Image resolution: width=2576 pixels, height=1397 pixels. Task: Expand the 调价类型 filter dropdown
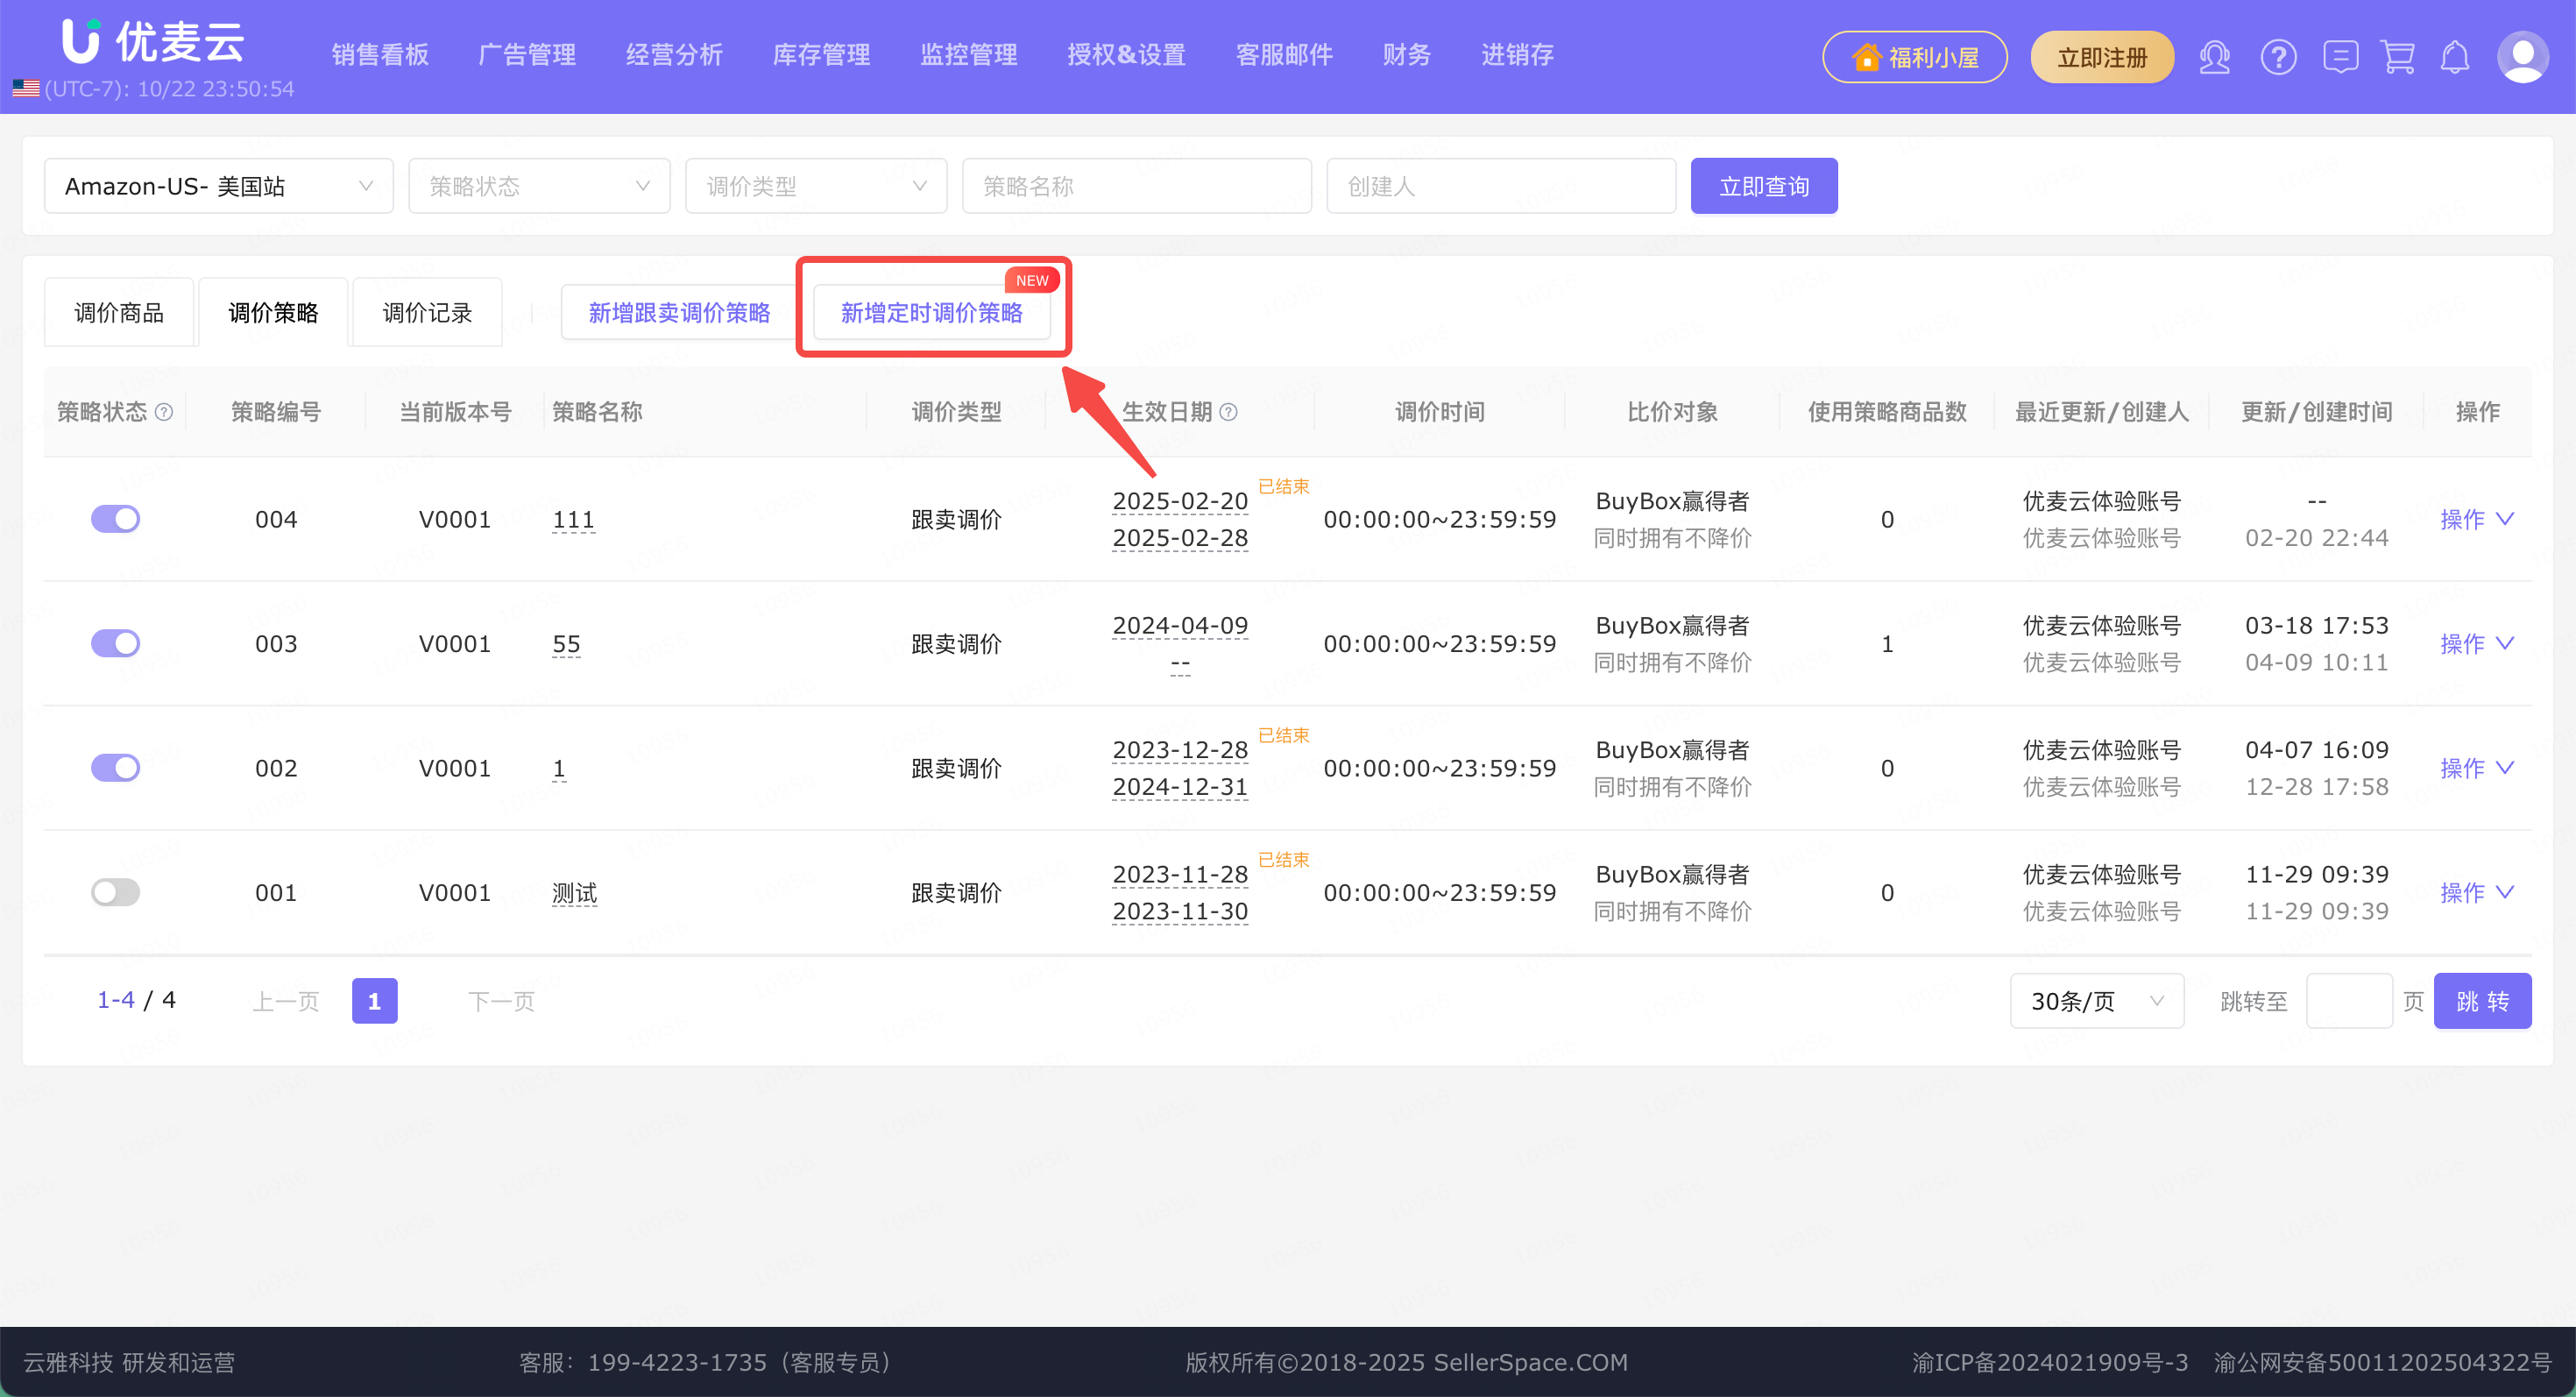815,186
